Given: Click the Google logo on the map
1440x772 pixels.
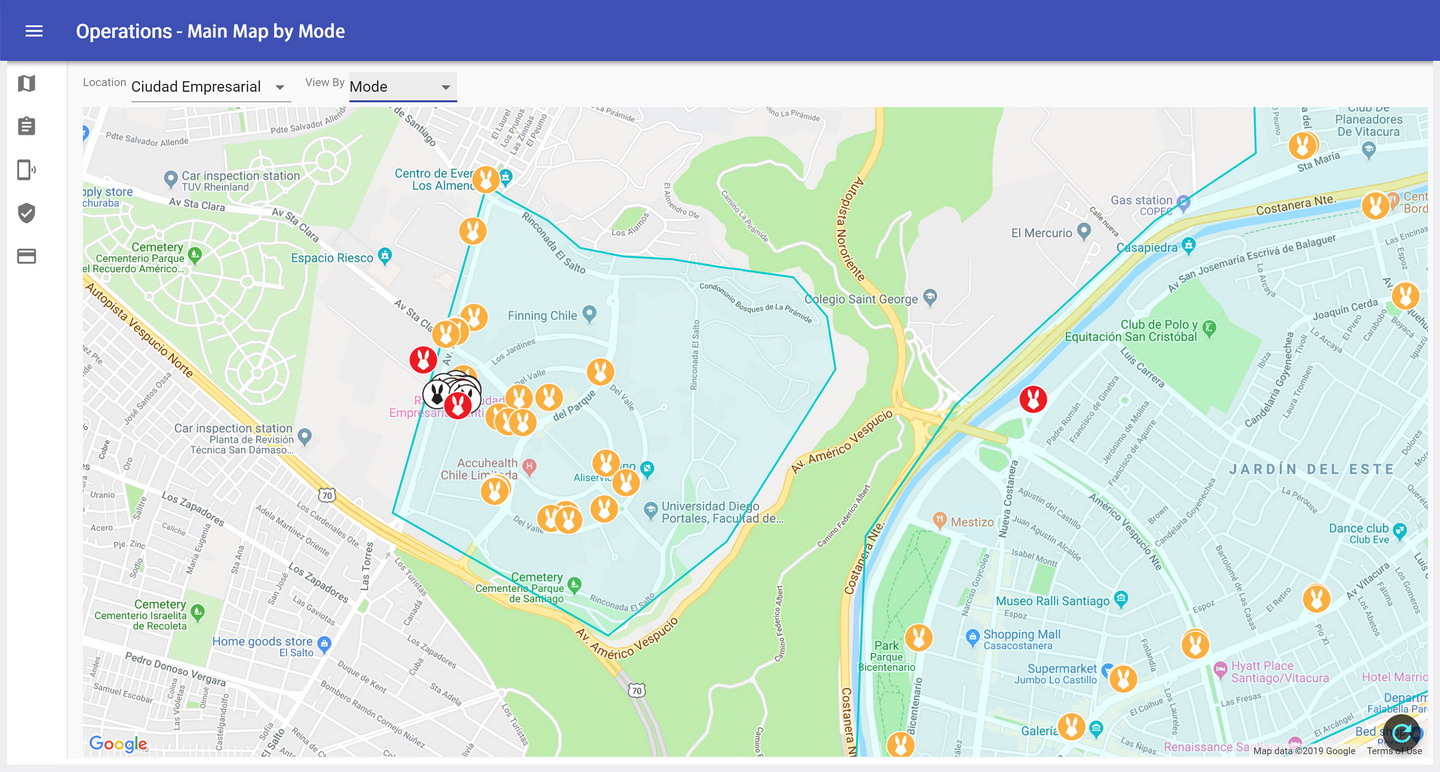Looking at the screenshot, I should (x=118, y=743).
